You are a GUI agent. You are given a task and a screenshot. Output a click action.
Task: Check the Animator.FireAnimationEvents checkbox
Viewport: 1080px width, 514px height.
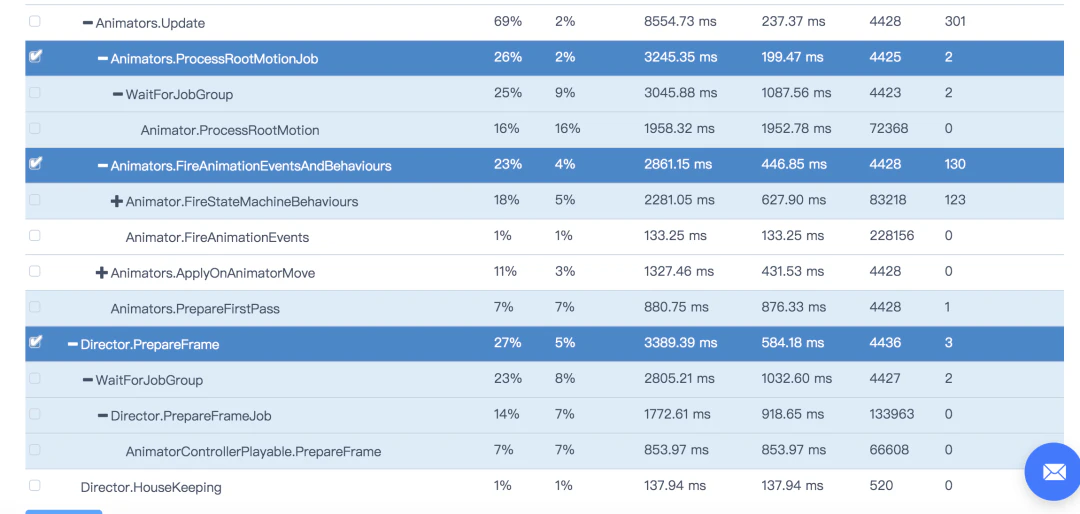34,236
